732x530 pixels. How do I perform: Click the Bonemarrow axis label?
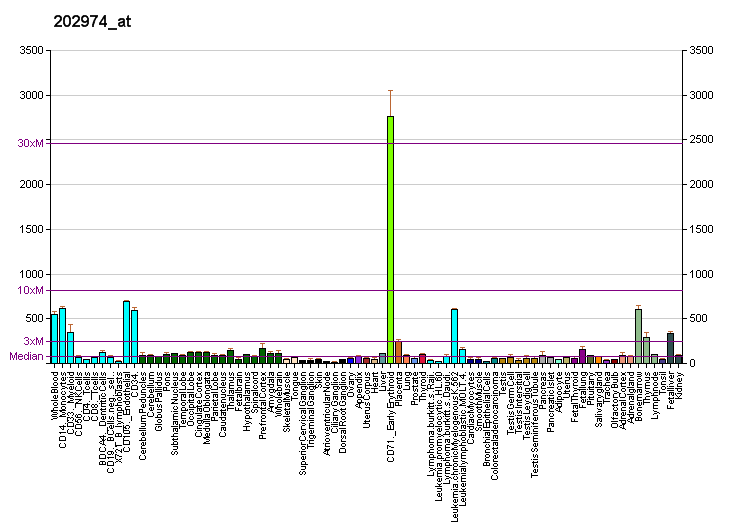[x=638, y=396]
